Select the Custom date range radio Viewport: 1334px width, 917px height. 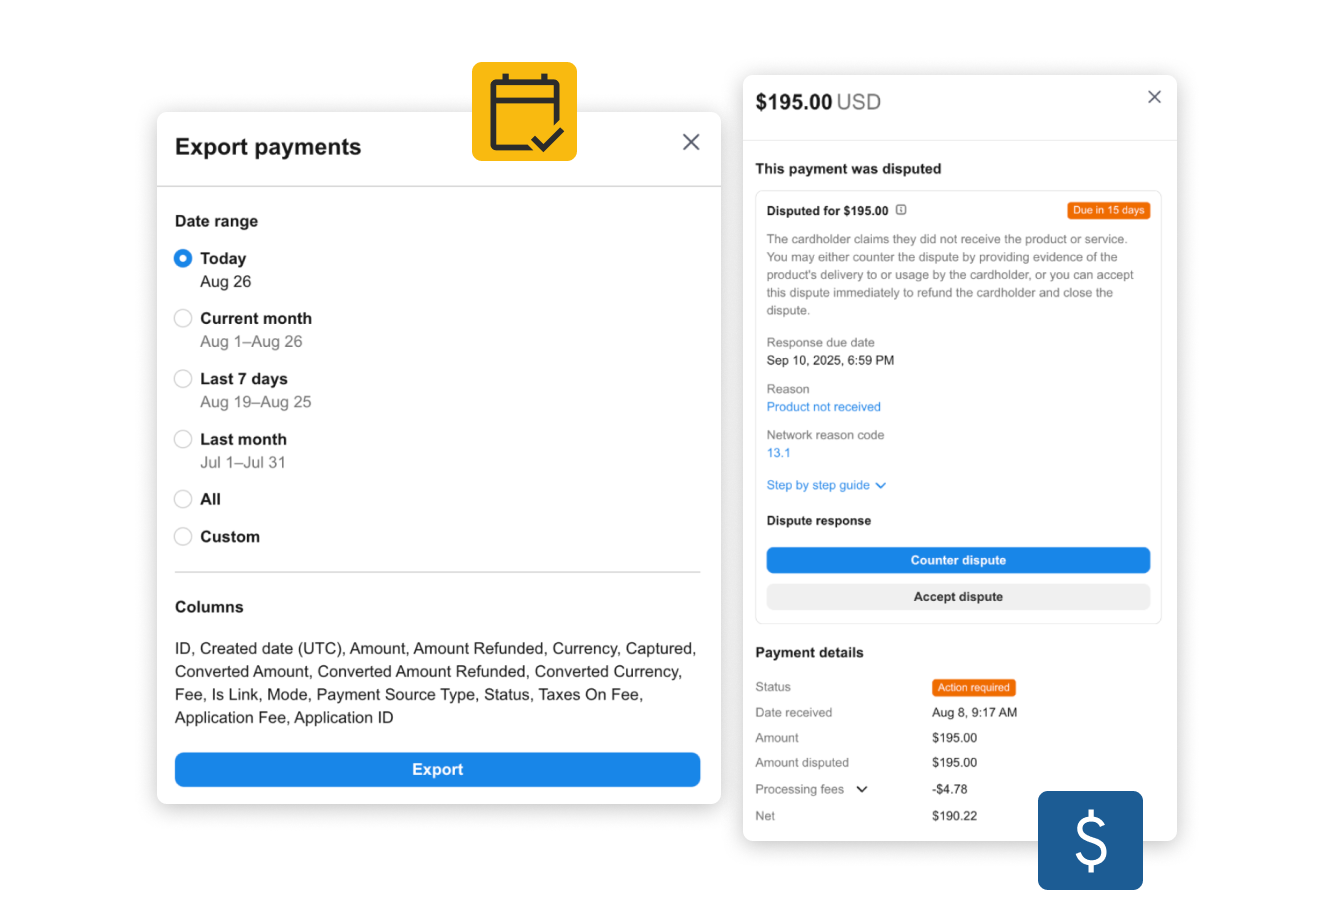183,537
